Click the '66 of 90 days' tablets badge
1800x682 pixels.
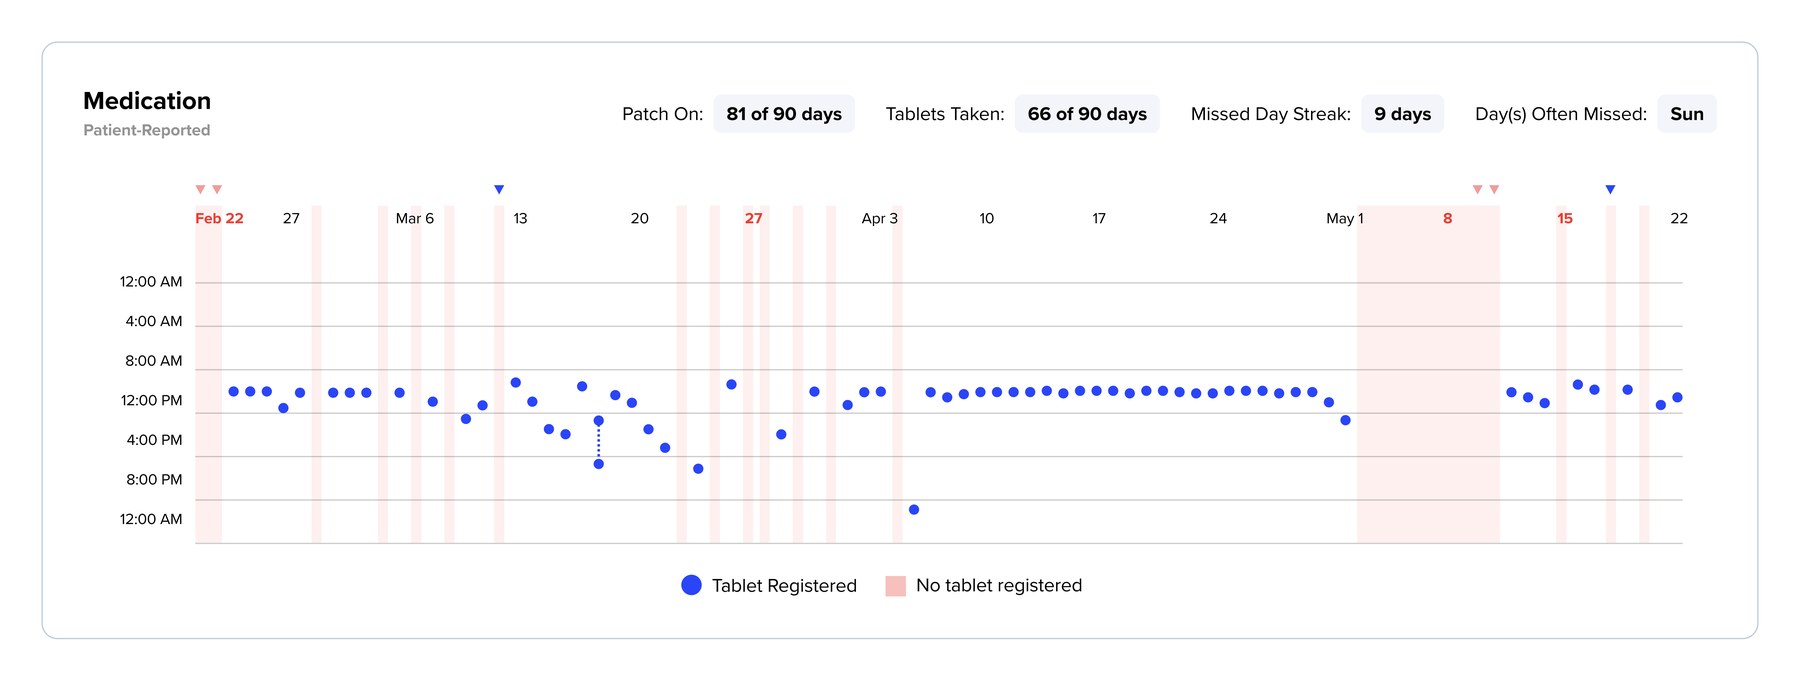click(1087, 114)
